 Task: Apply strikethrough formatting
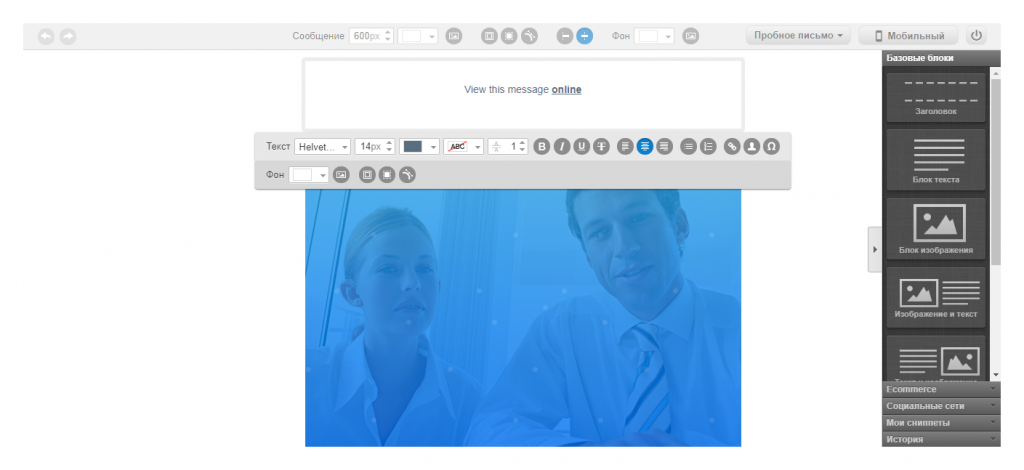coord(601,146)
